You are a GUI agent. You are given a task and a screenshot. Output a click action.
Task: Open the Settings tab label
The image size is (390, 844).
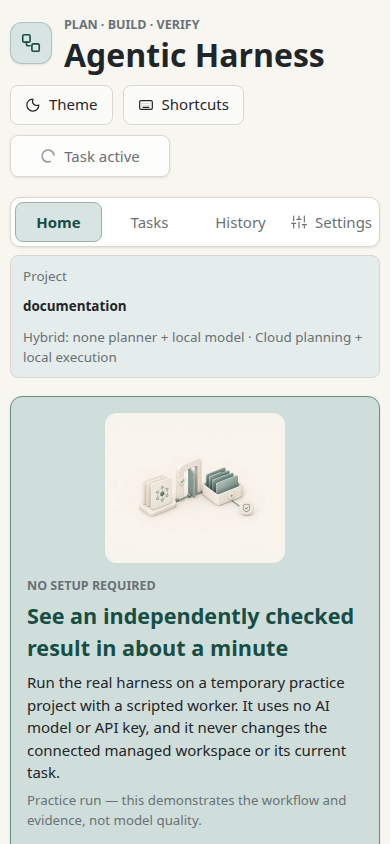[343, 223]
